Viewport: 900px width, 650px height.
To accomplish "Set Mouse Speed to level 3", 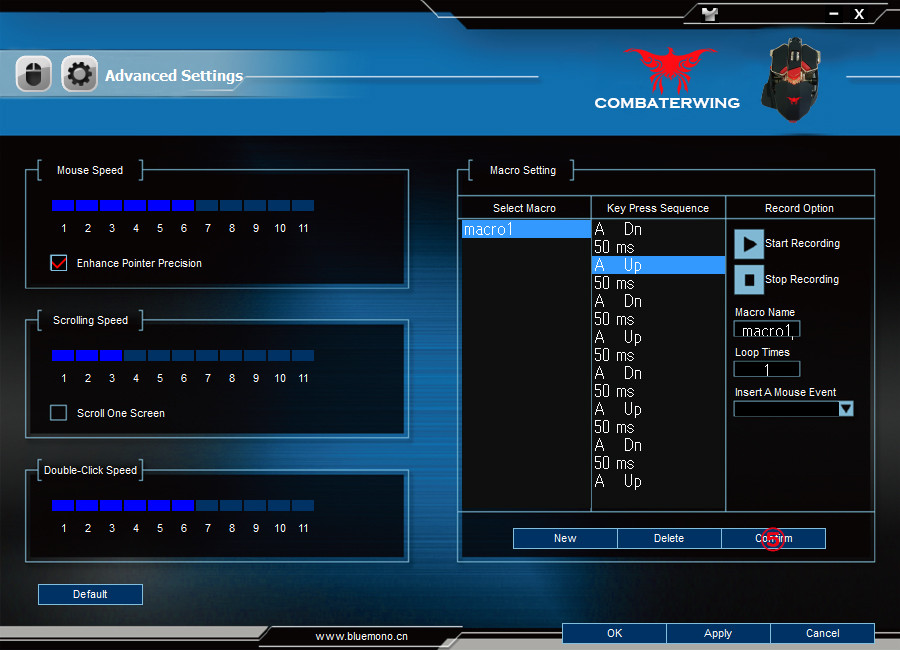I will pyautogui.click(x=111, y=206).
